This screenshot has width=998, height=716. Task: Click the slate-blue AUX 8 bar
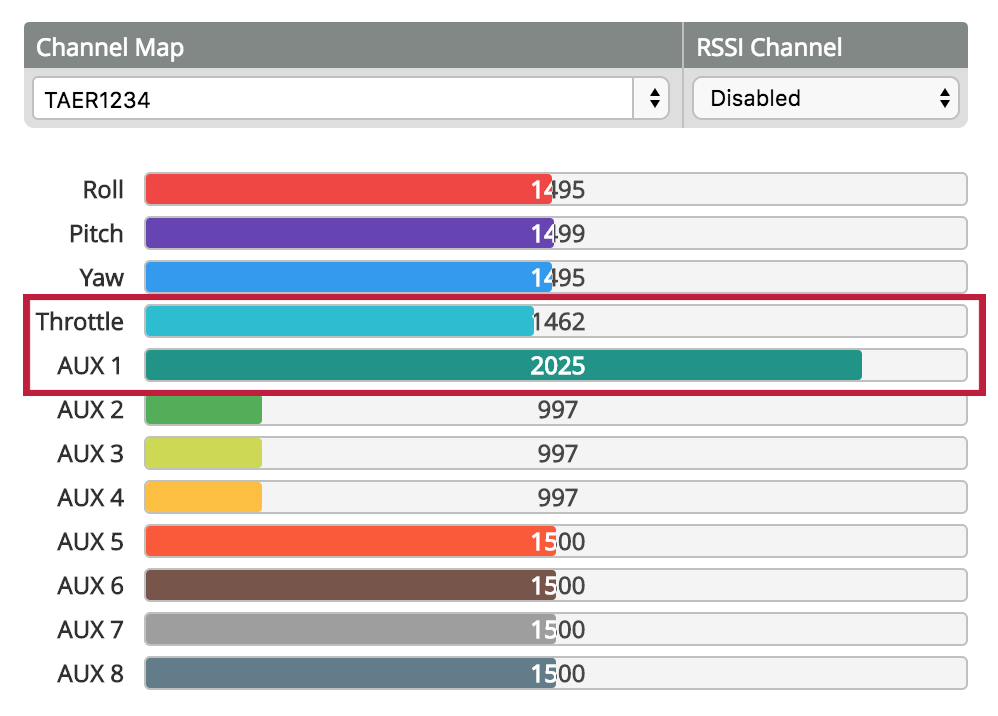[349, 673]
